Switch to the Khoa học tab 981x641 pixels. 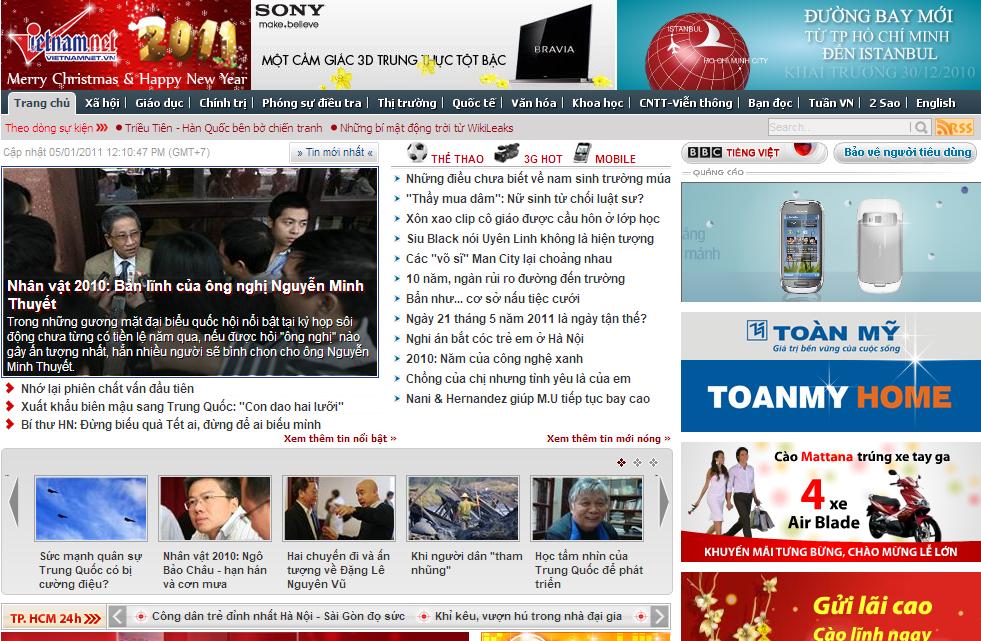tap(597, 103)
